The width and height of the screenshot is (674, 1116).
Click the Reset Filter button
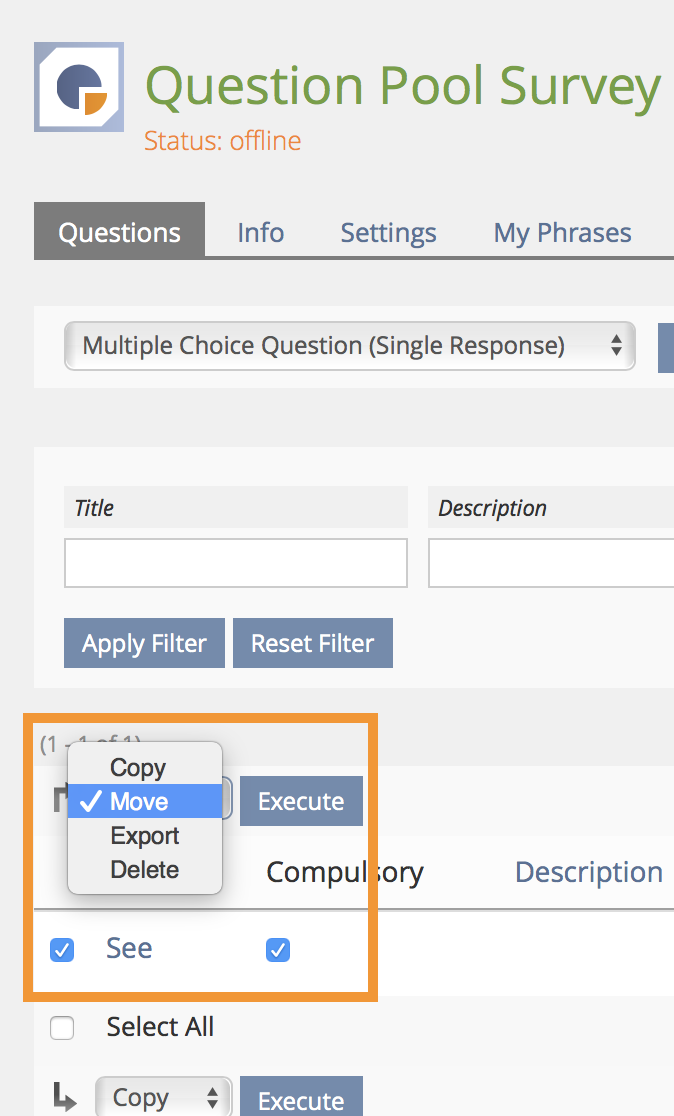coord(312,643)
